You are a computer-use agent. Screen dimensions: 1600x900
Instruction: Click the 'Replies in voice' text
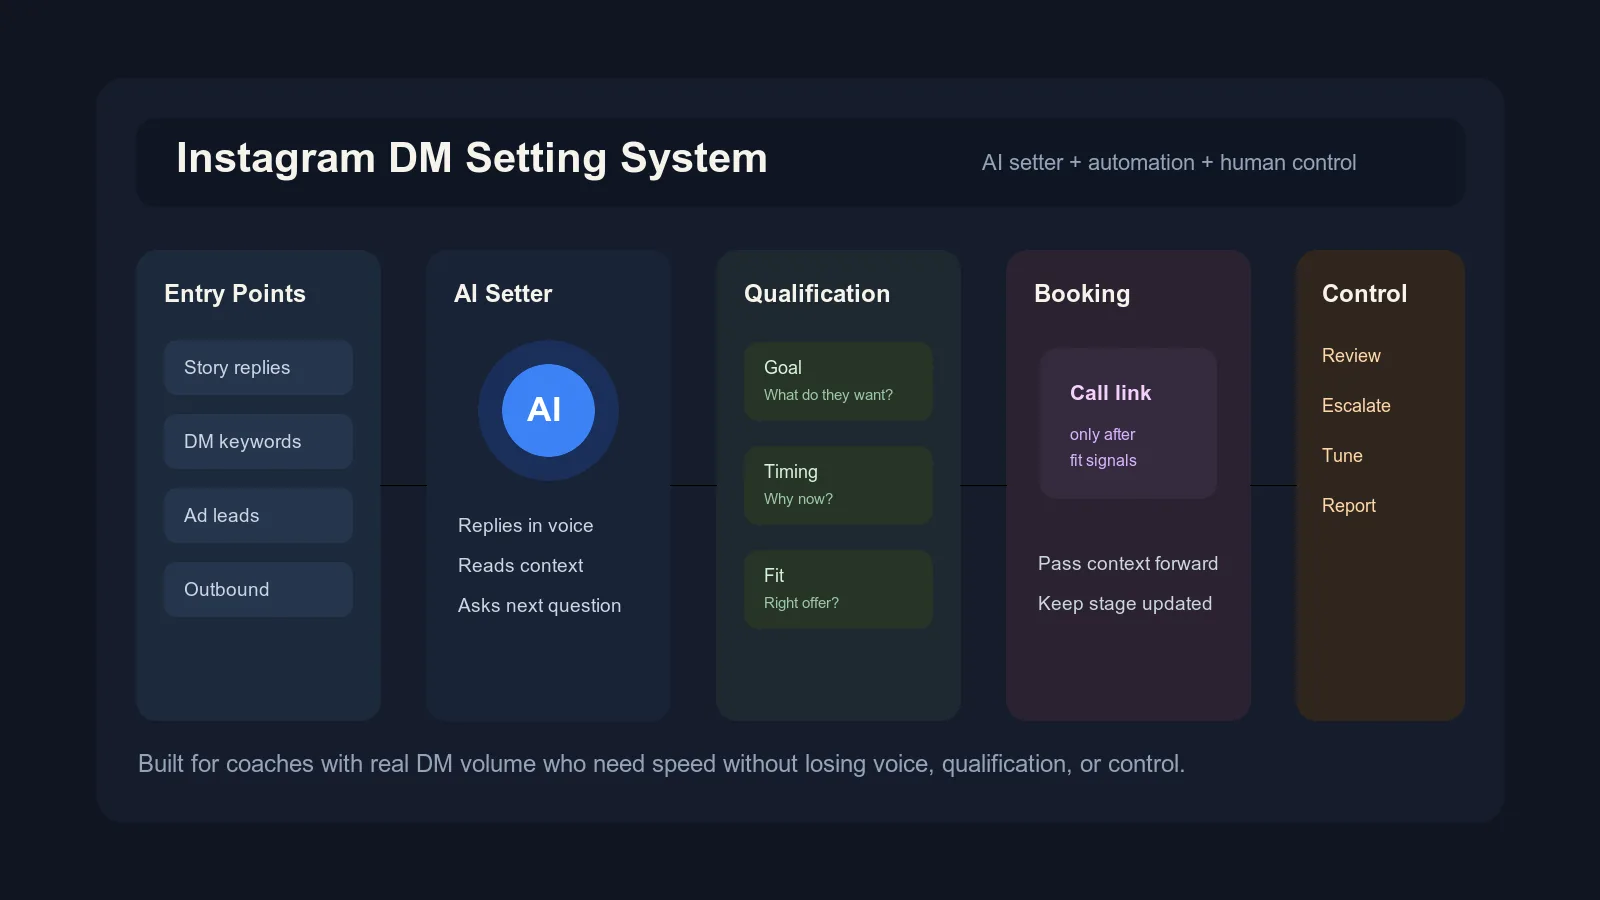pyautogui.click(x=526, y=525)
